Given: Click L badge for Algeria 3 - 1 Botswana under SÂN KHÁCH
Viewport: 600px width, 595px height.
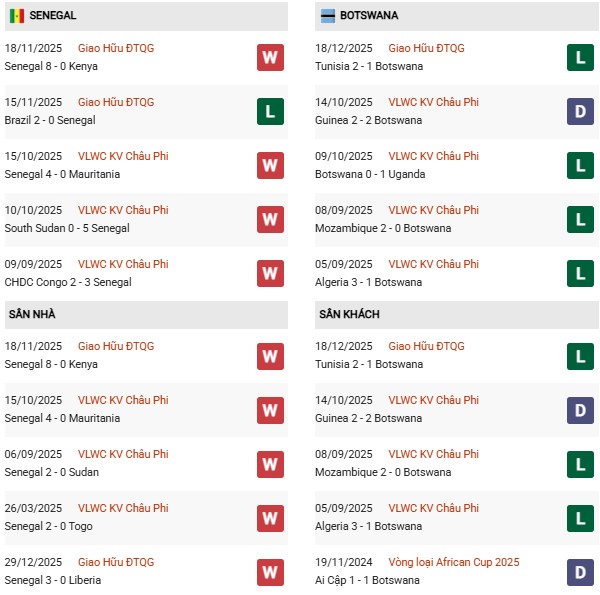Looking at the screenshot, I should click(x=580, y=517).
